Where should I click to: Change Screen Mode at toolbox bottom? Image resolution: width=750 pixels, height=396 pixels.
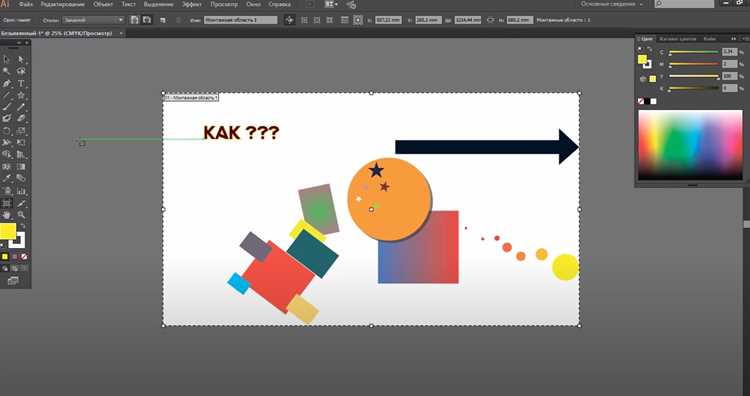pyautogui.click(x=13, y=281)
